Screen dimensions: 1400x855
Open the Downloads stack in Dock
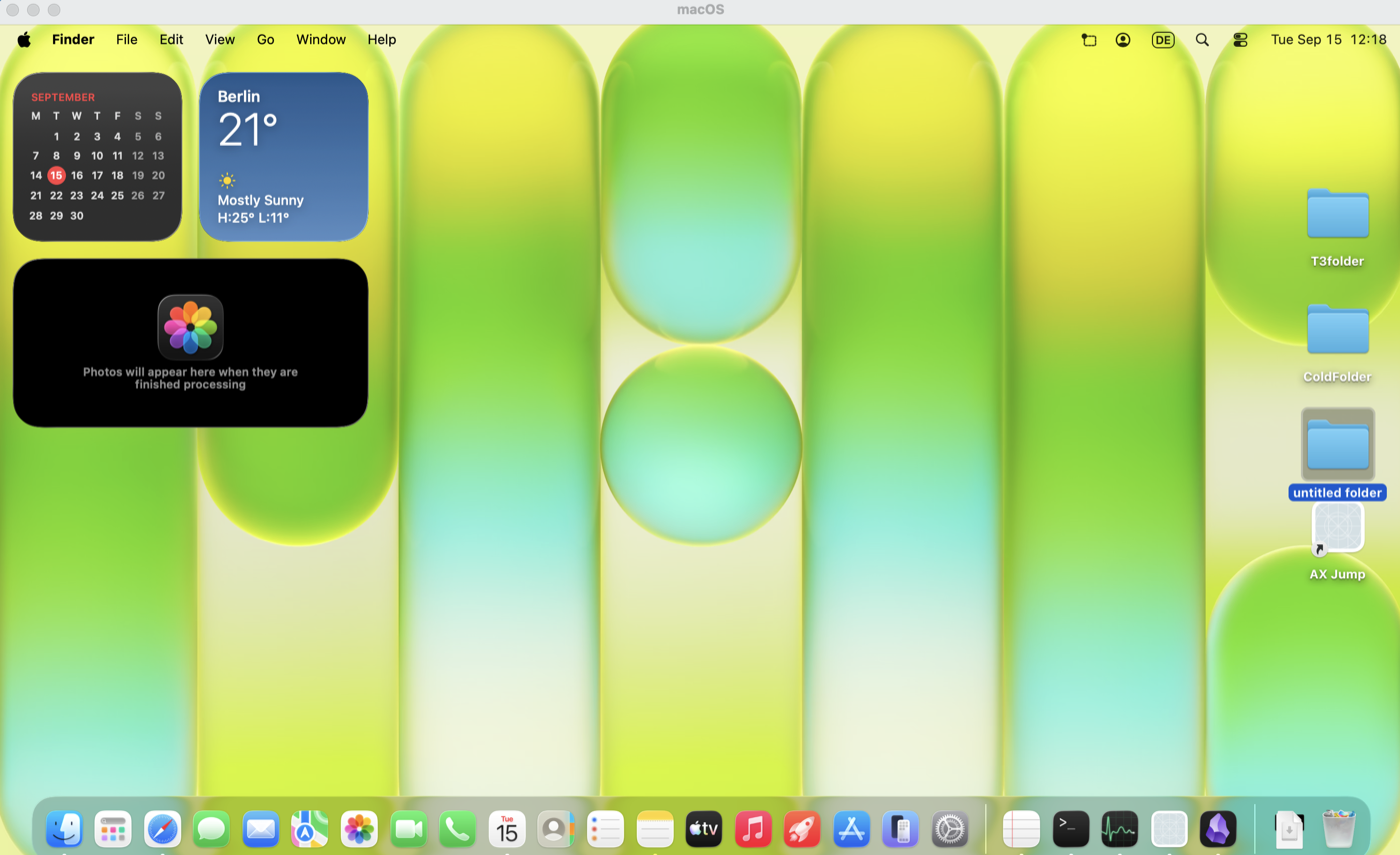(1290, 829)
